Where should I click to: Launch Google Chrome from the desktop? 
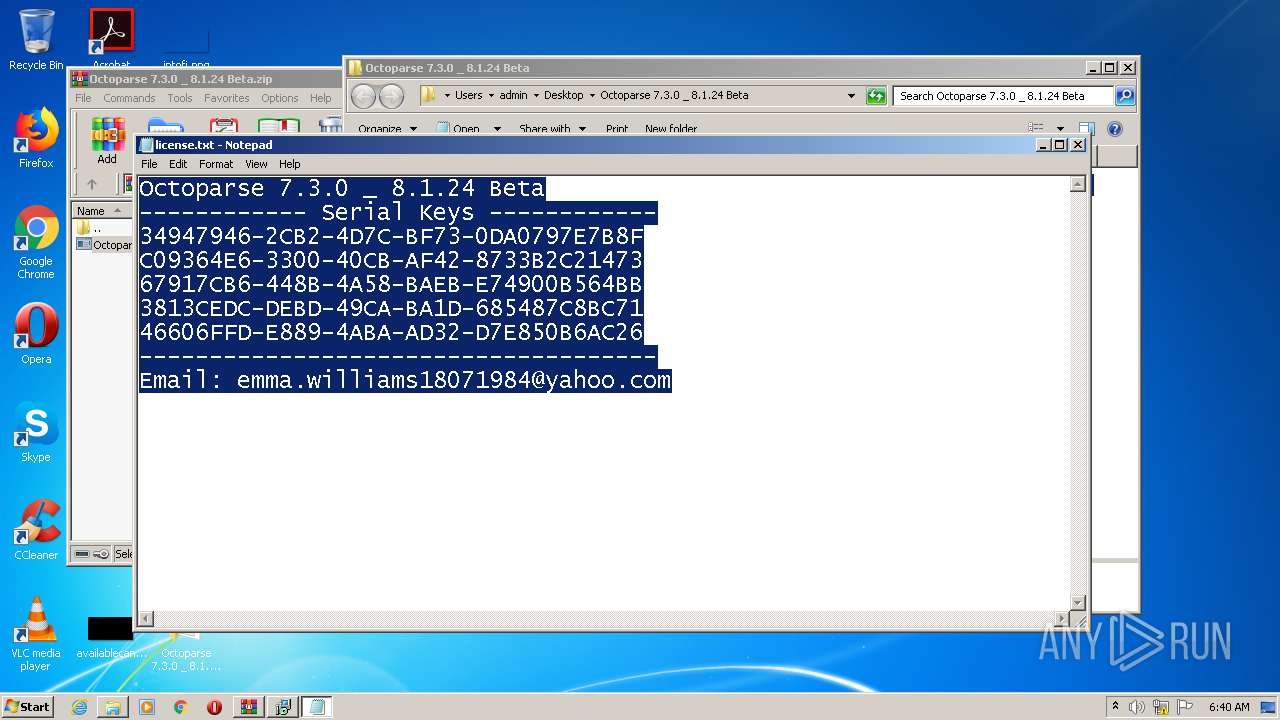click(x=36, y=243)
